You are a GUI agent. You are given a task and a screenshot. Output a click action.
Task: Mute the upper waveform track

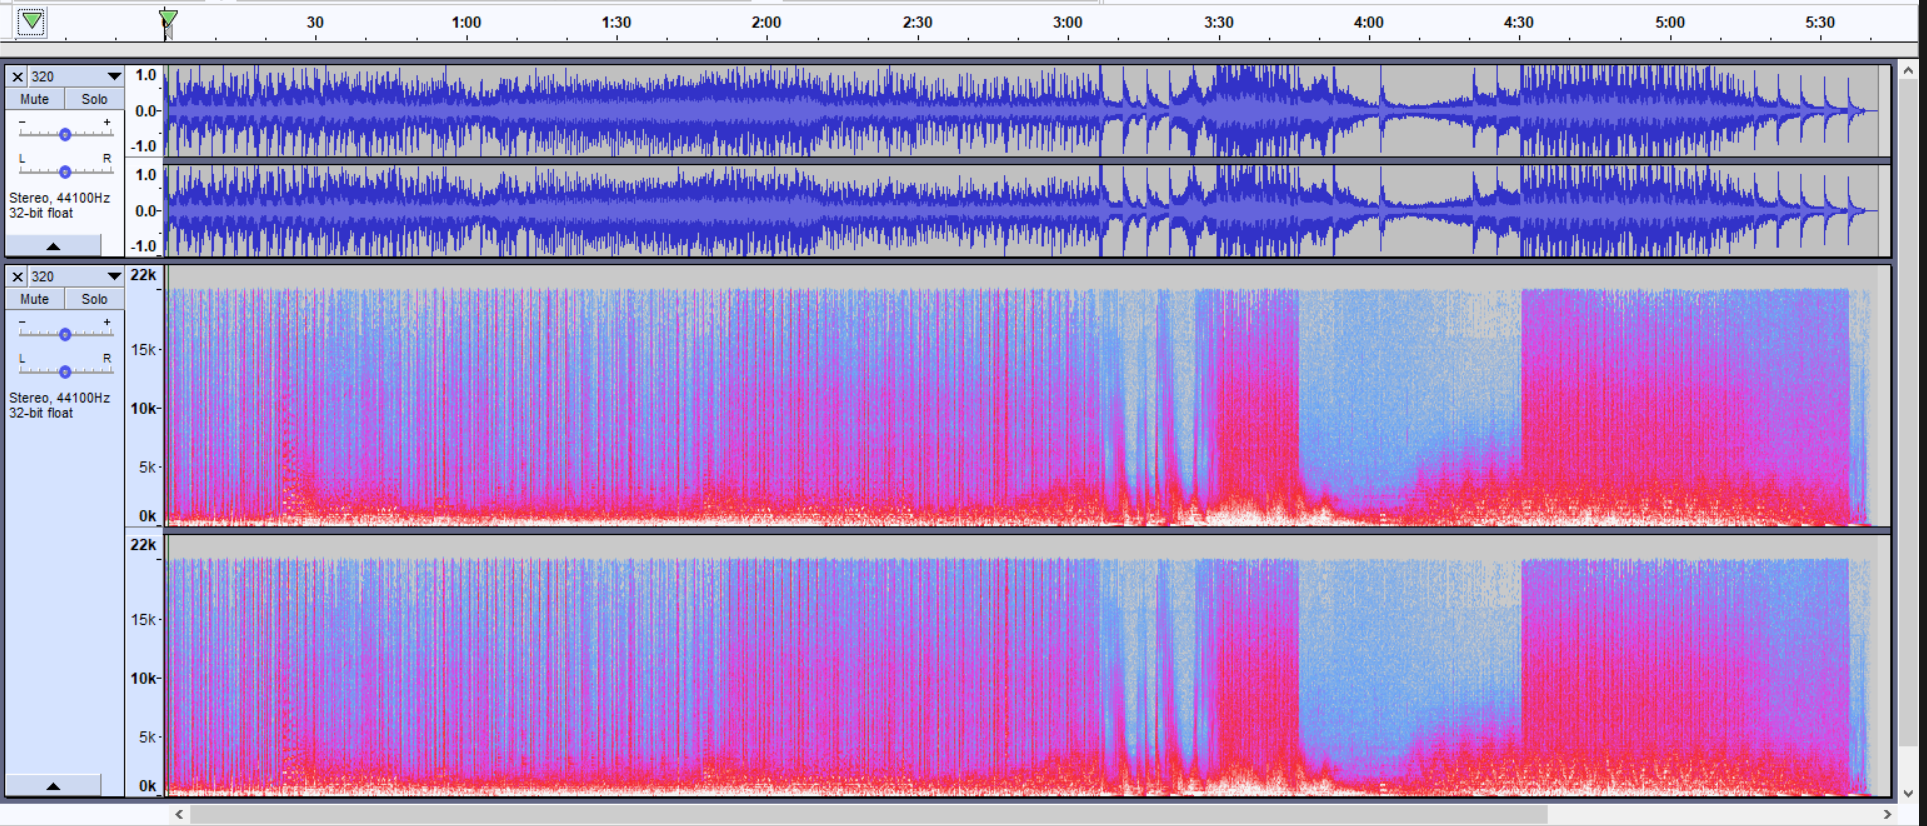tap(35, 99)
